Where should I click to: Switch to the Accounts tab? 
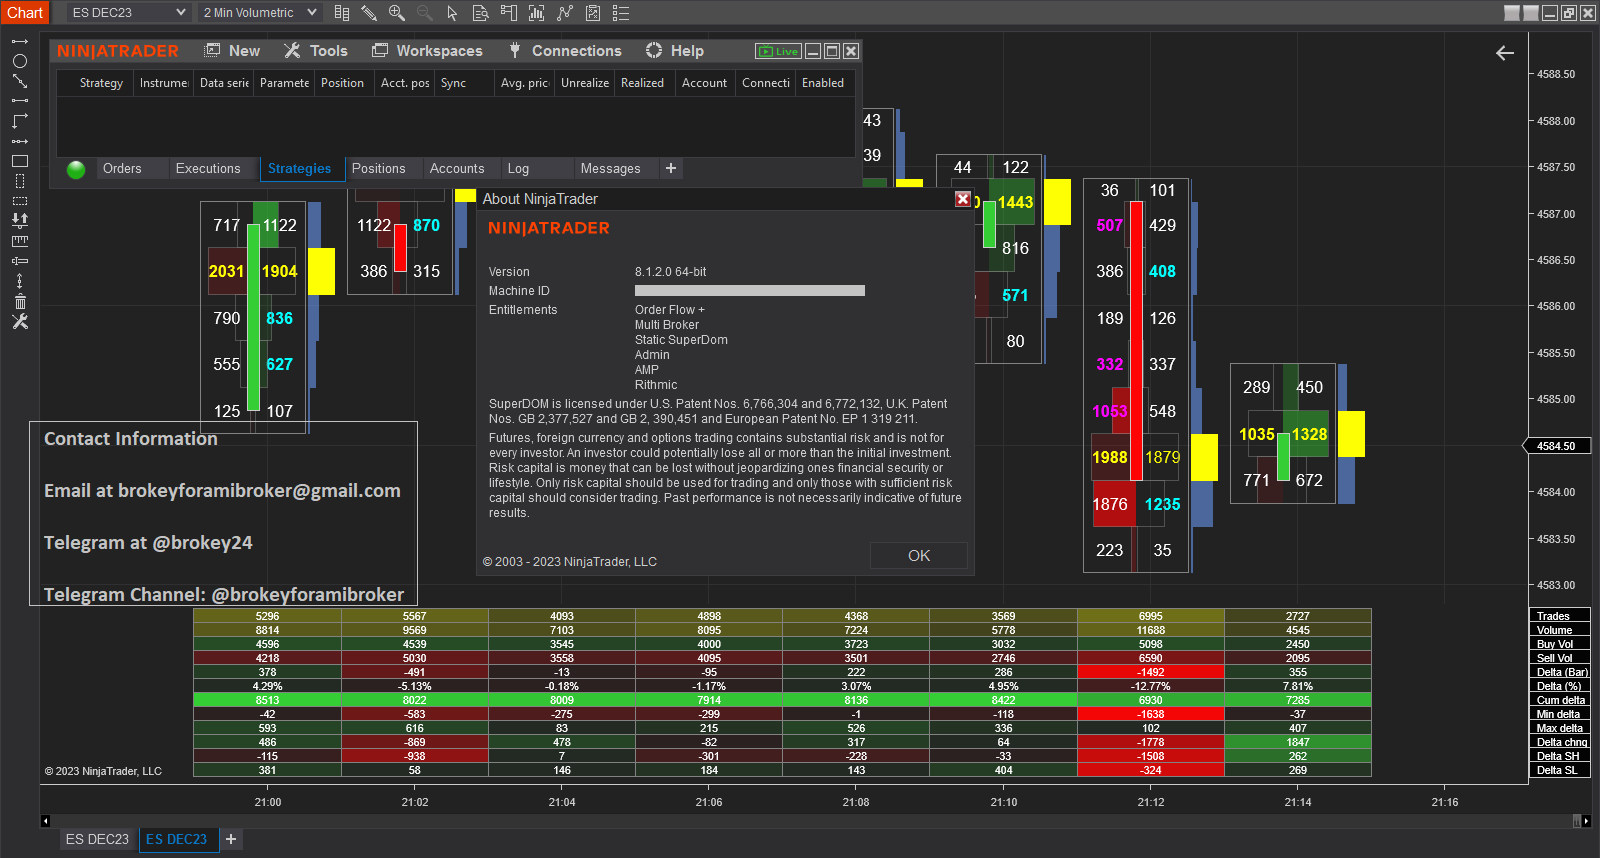[457, 169]
